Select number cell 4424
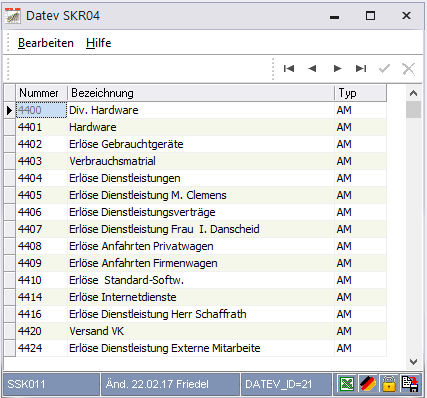427x398 pixels. (x=41, y=348)
